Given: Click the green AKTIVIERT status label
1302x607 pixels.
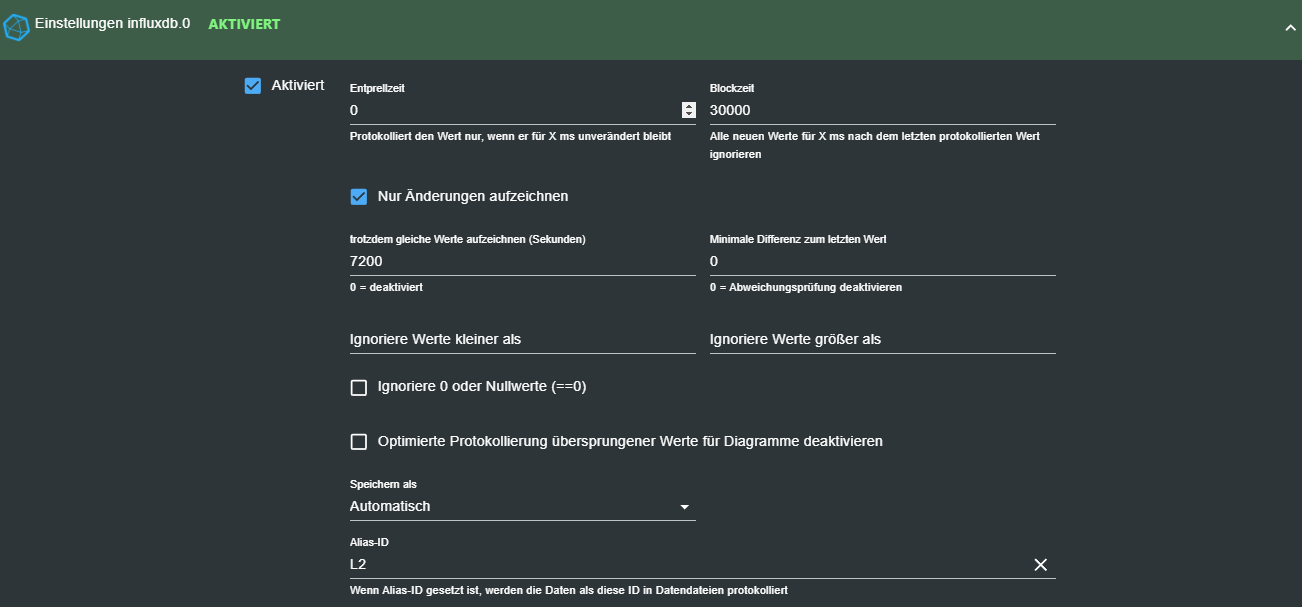Looking at the screenshot, I should 244,24.
